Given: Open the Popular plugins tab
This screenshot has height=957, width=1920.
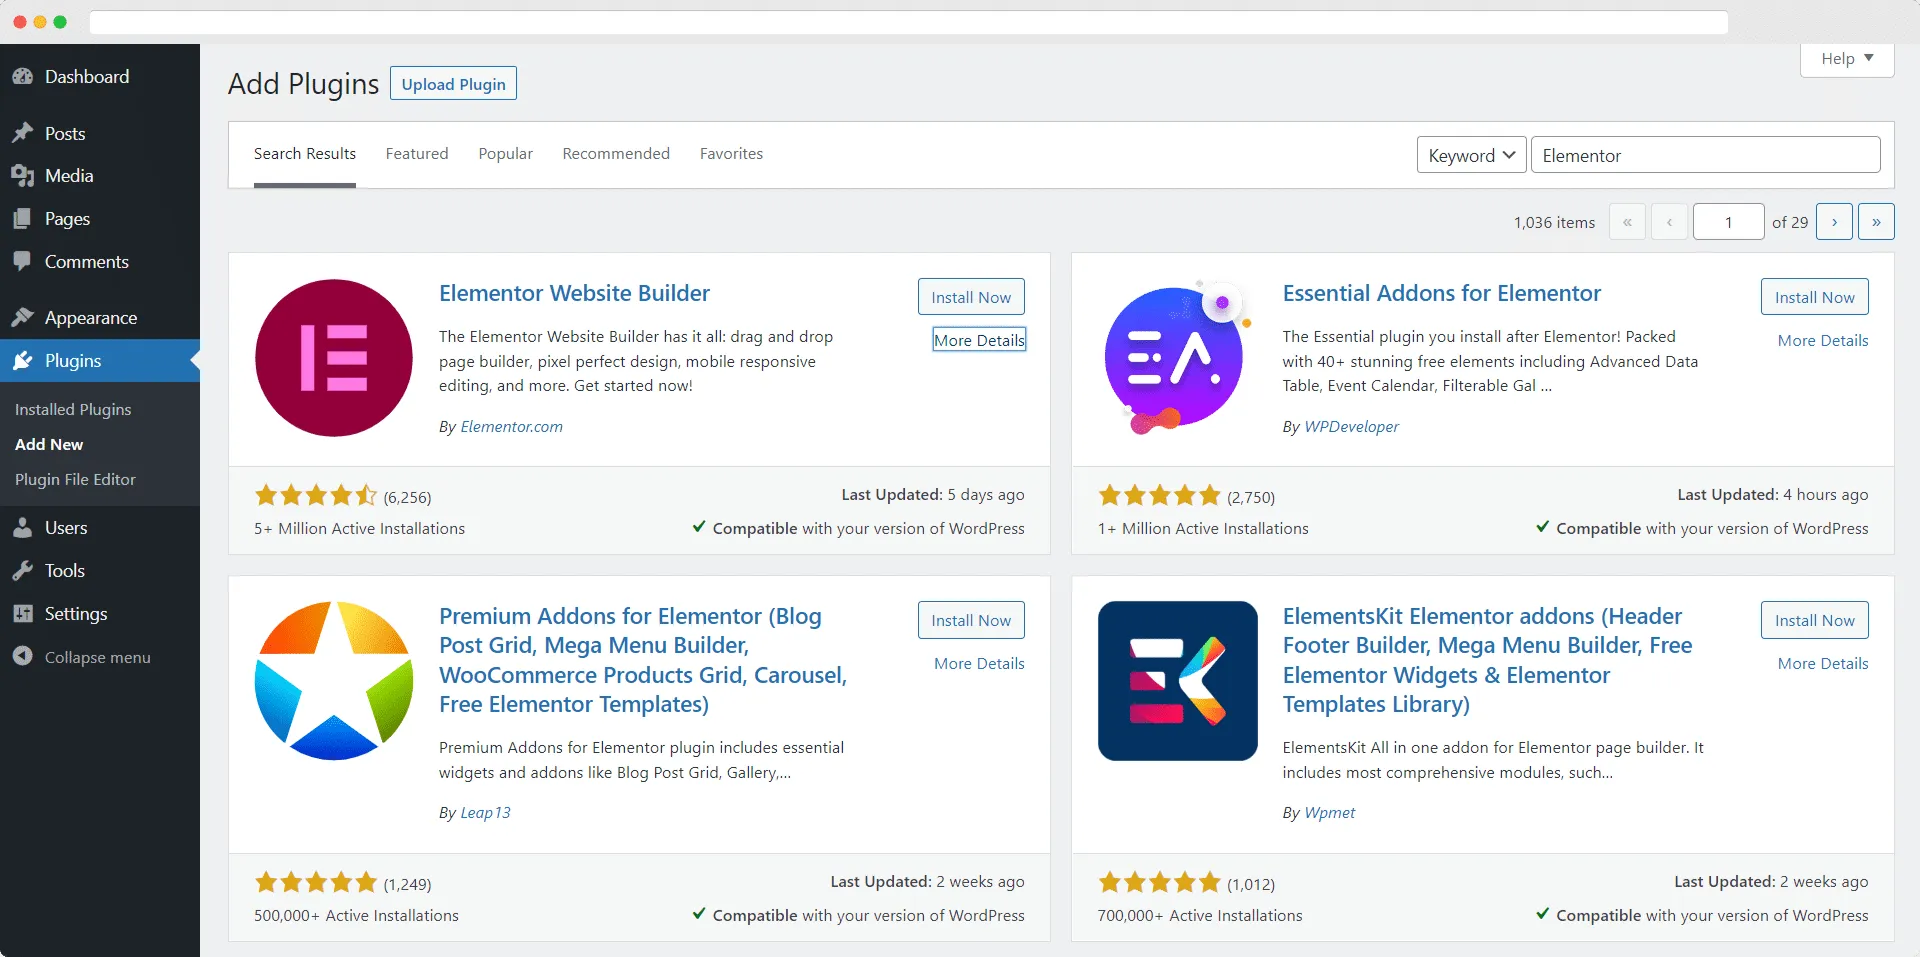Looking at the screenshot, I should pyautogui.click(x=505, y=153).
